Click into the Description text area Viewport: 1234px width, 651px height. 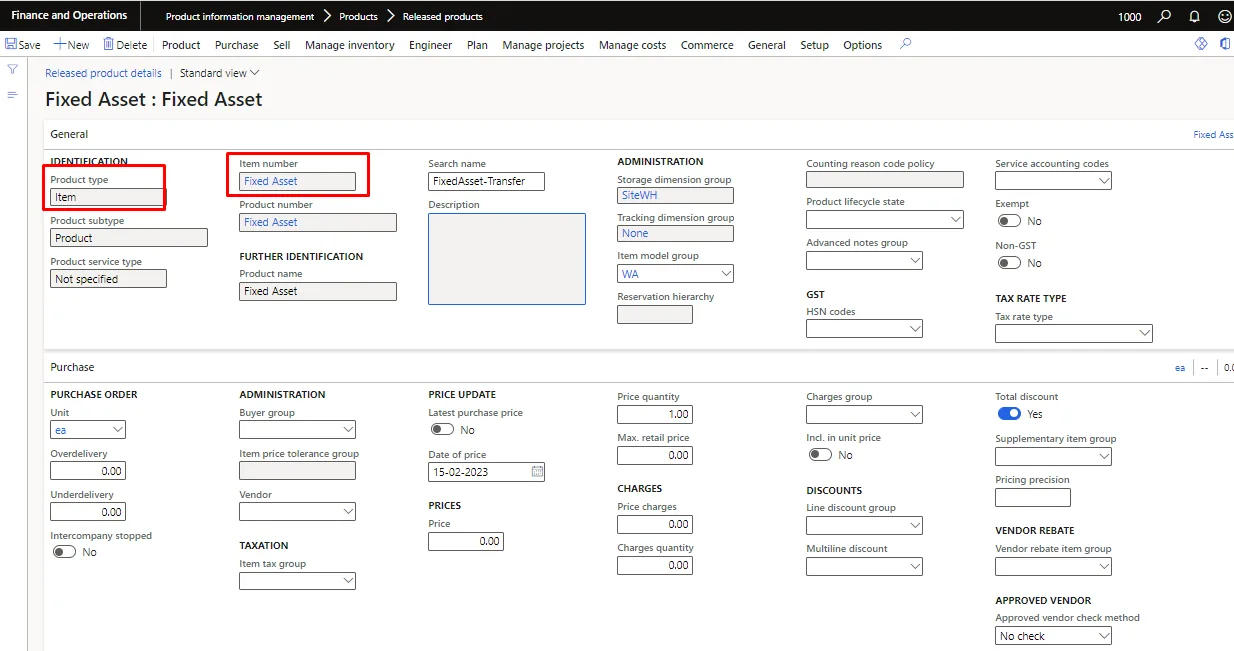(507, 258)
